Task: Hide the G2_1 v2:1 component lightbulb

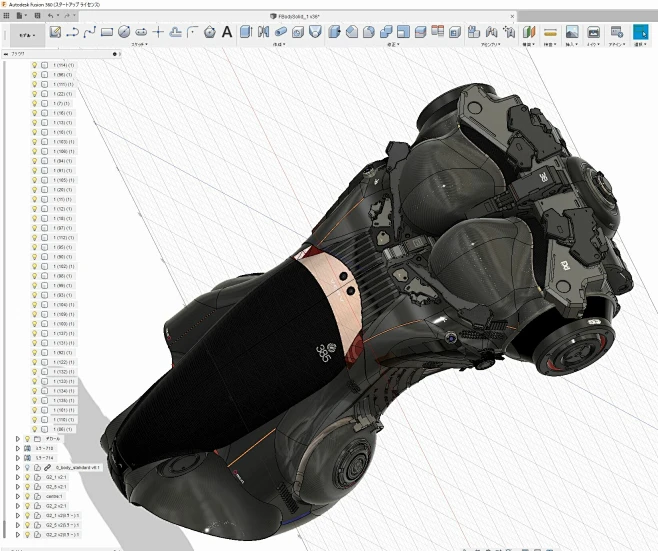Action: point(28,477)
